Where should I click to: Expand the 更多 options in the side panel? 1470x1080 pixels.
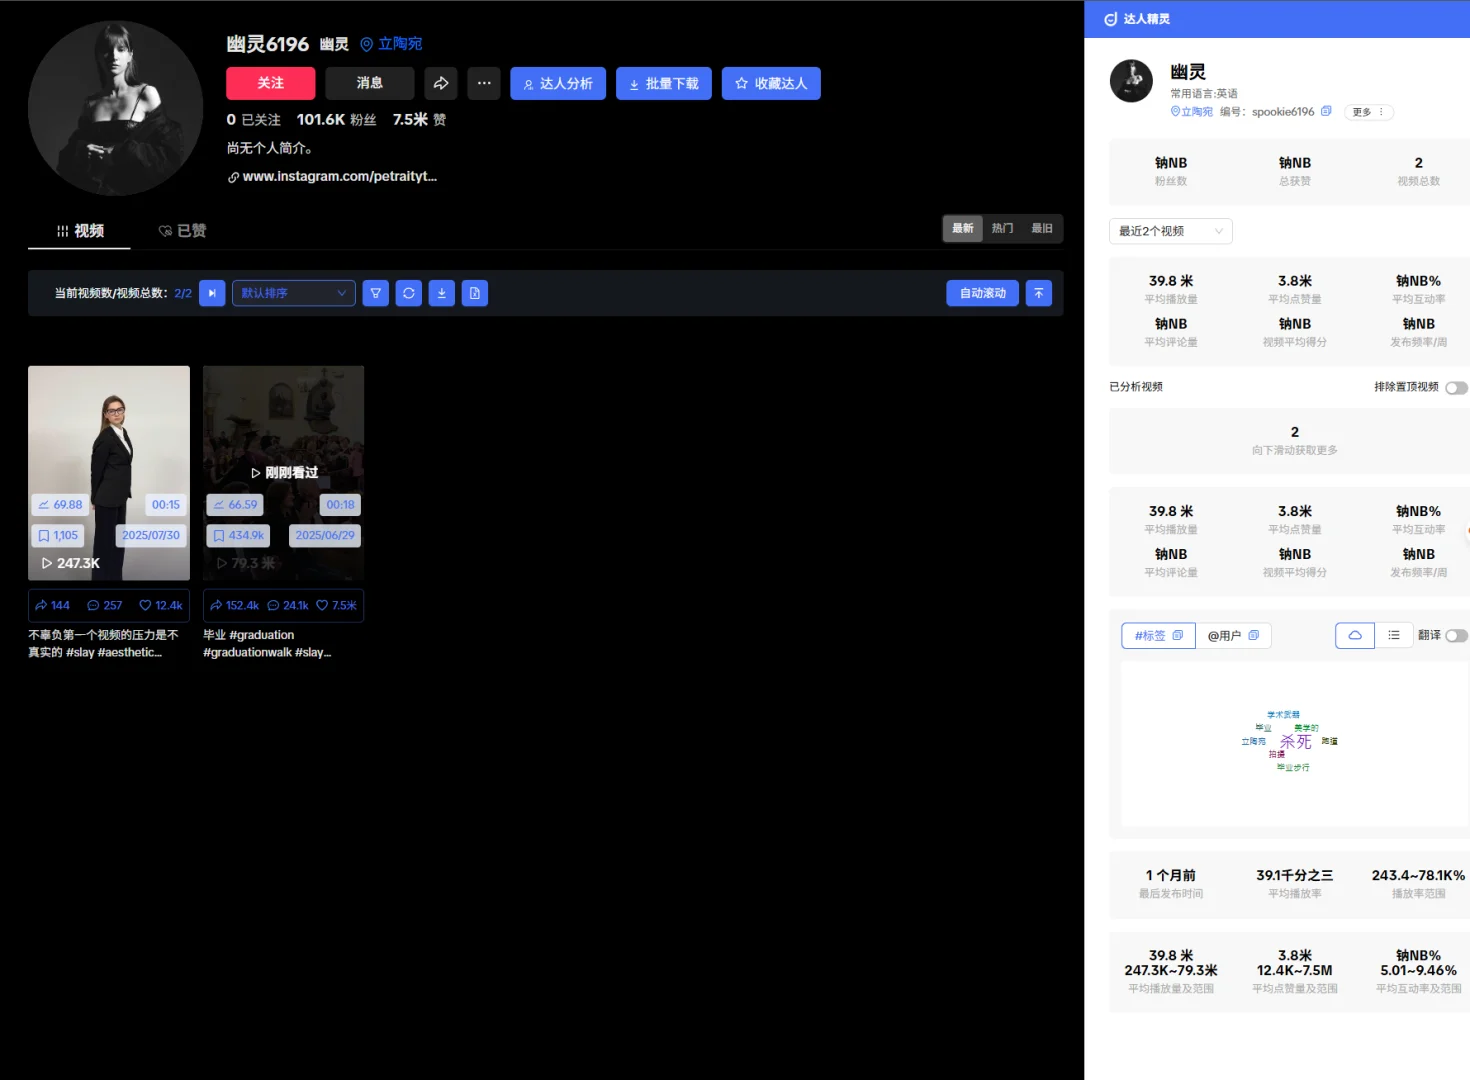click(1368, 112)
